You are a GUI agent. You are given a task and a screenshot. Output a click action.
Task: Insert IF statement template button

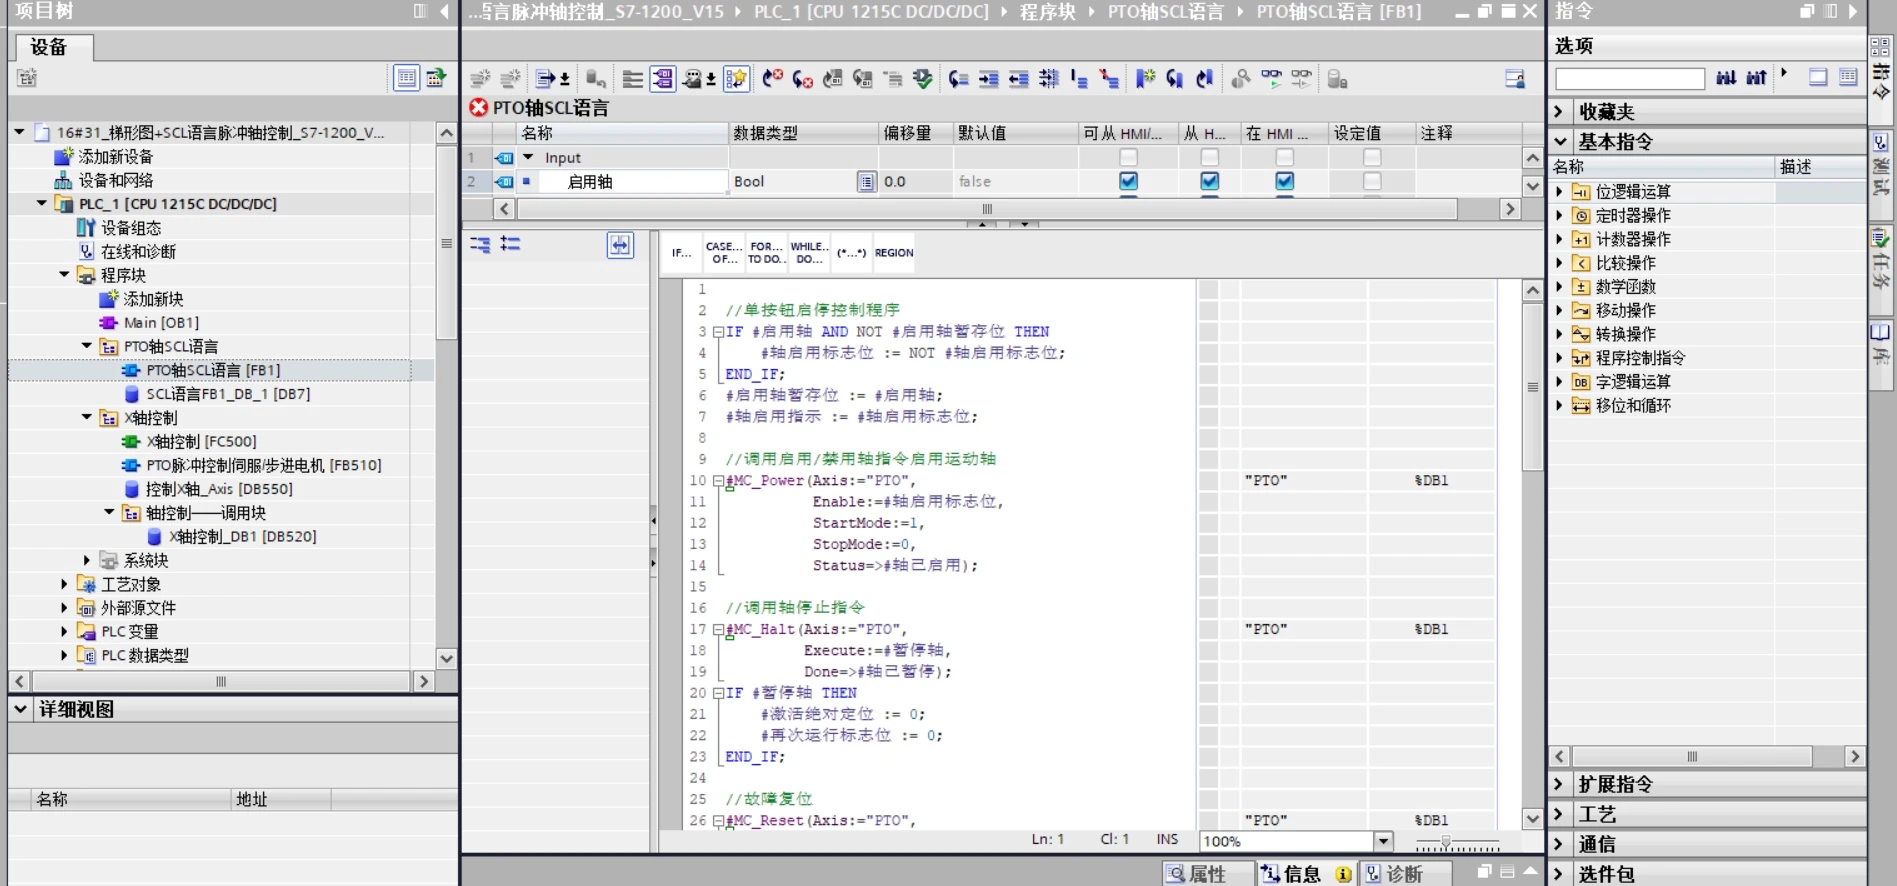click(x=681, y=253)
